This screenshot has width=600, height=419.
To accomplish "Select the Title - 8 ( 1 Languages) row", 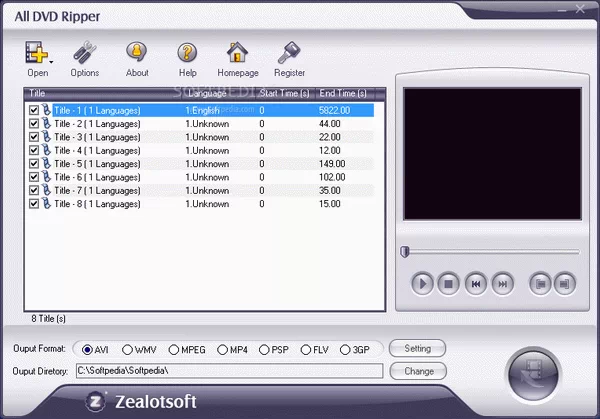I will tap(199, 204).
